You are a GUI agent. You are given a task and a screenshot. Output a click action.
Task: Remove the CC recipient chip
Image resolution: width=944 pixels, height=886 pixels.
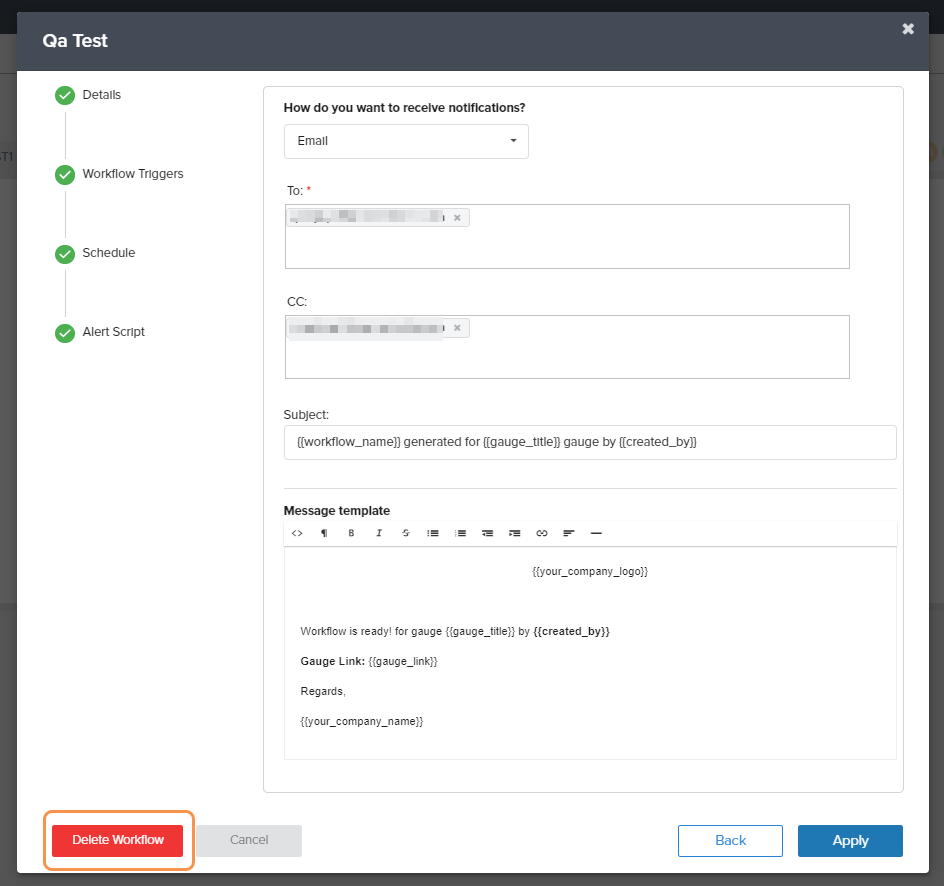[x=457, y=328]
